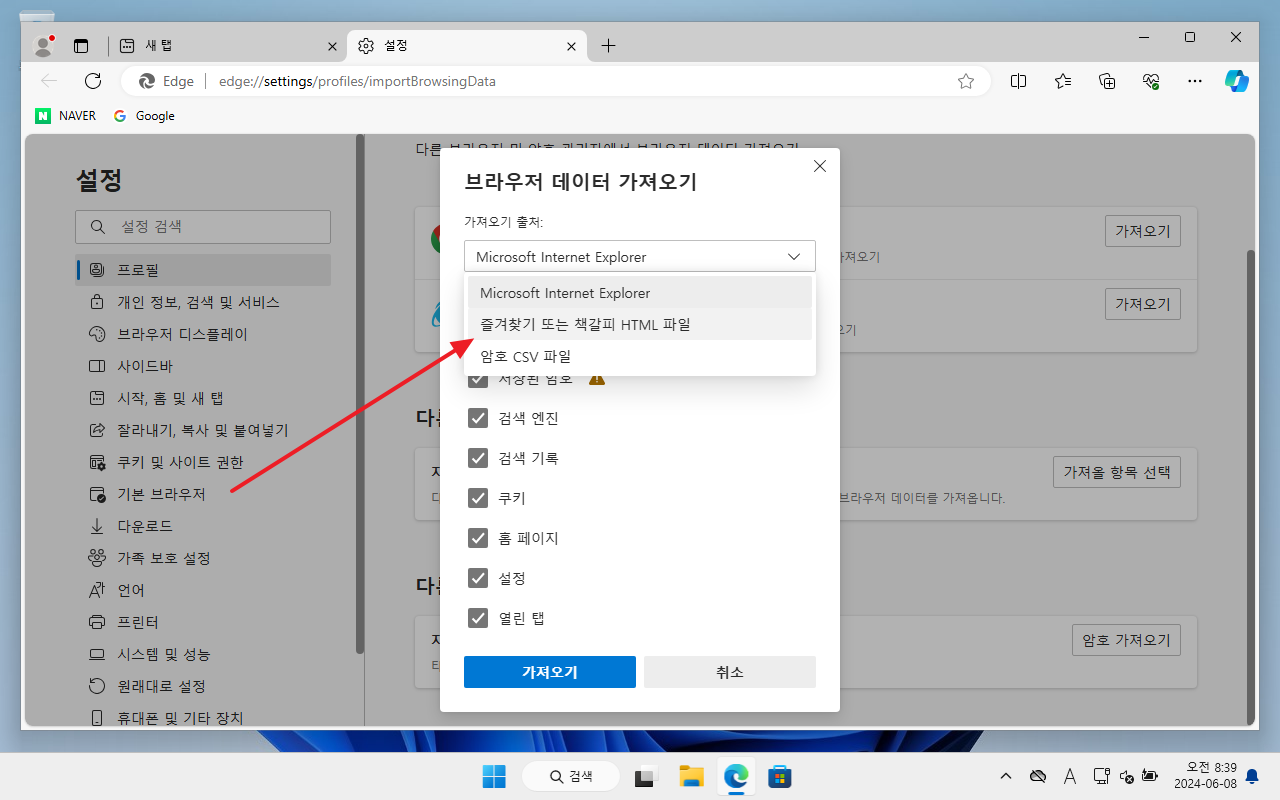This screenshot has width=1280, height=800.
Task: Open 개인 정보, 검색 및 서비스 section
Action: (x=203, y=302)
